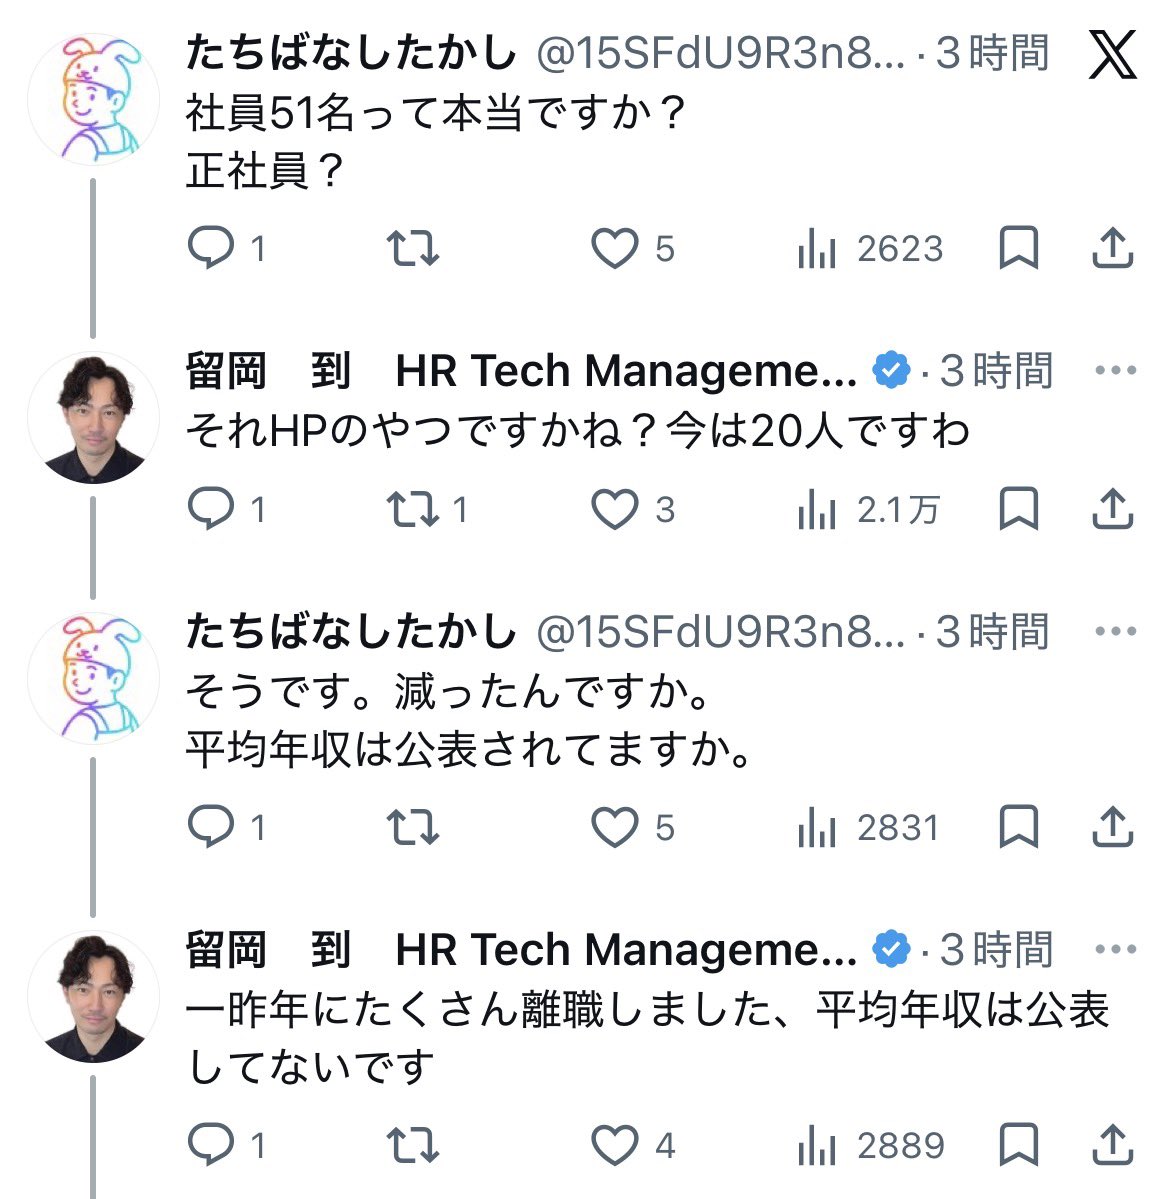This screenshot has height=1199, width=1170.
Task: Open more options on 平均年収は公表されてますか post
Action: click(1115, 632)
